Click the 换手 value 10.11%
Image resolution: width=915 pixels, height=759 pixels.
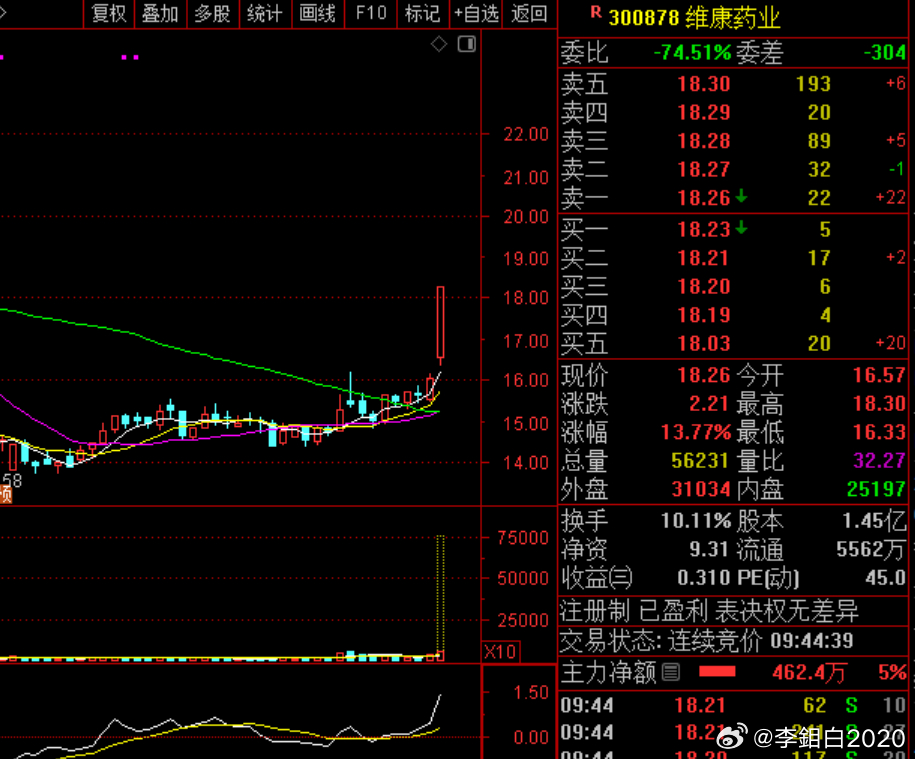click(x=696, y=521)
